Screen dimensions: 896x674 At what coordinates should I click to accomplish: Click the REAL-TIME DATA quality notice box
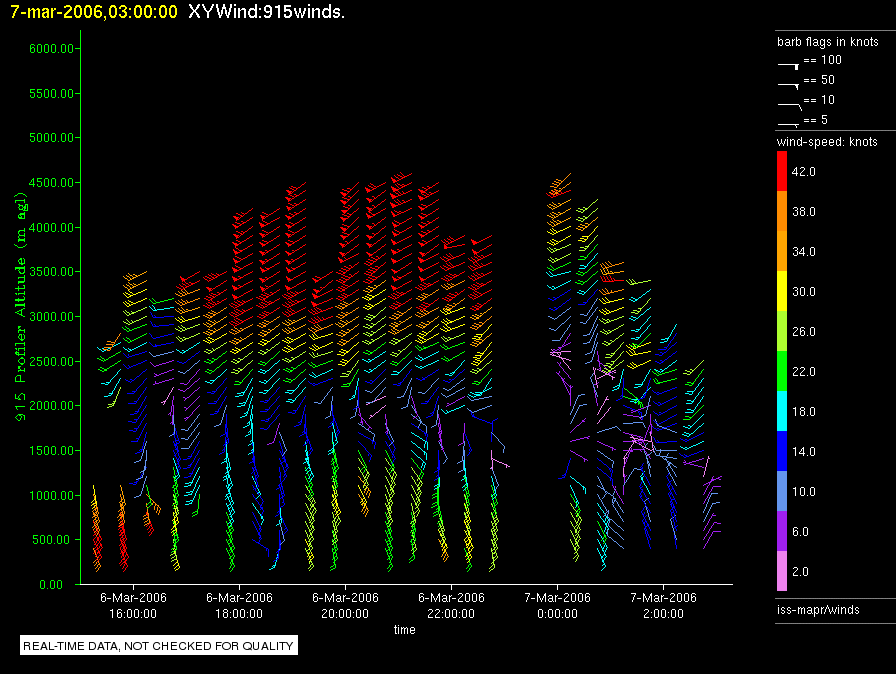159,646
